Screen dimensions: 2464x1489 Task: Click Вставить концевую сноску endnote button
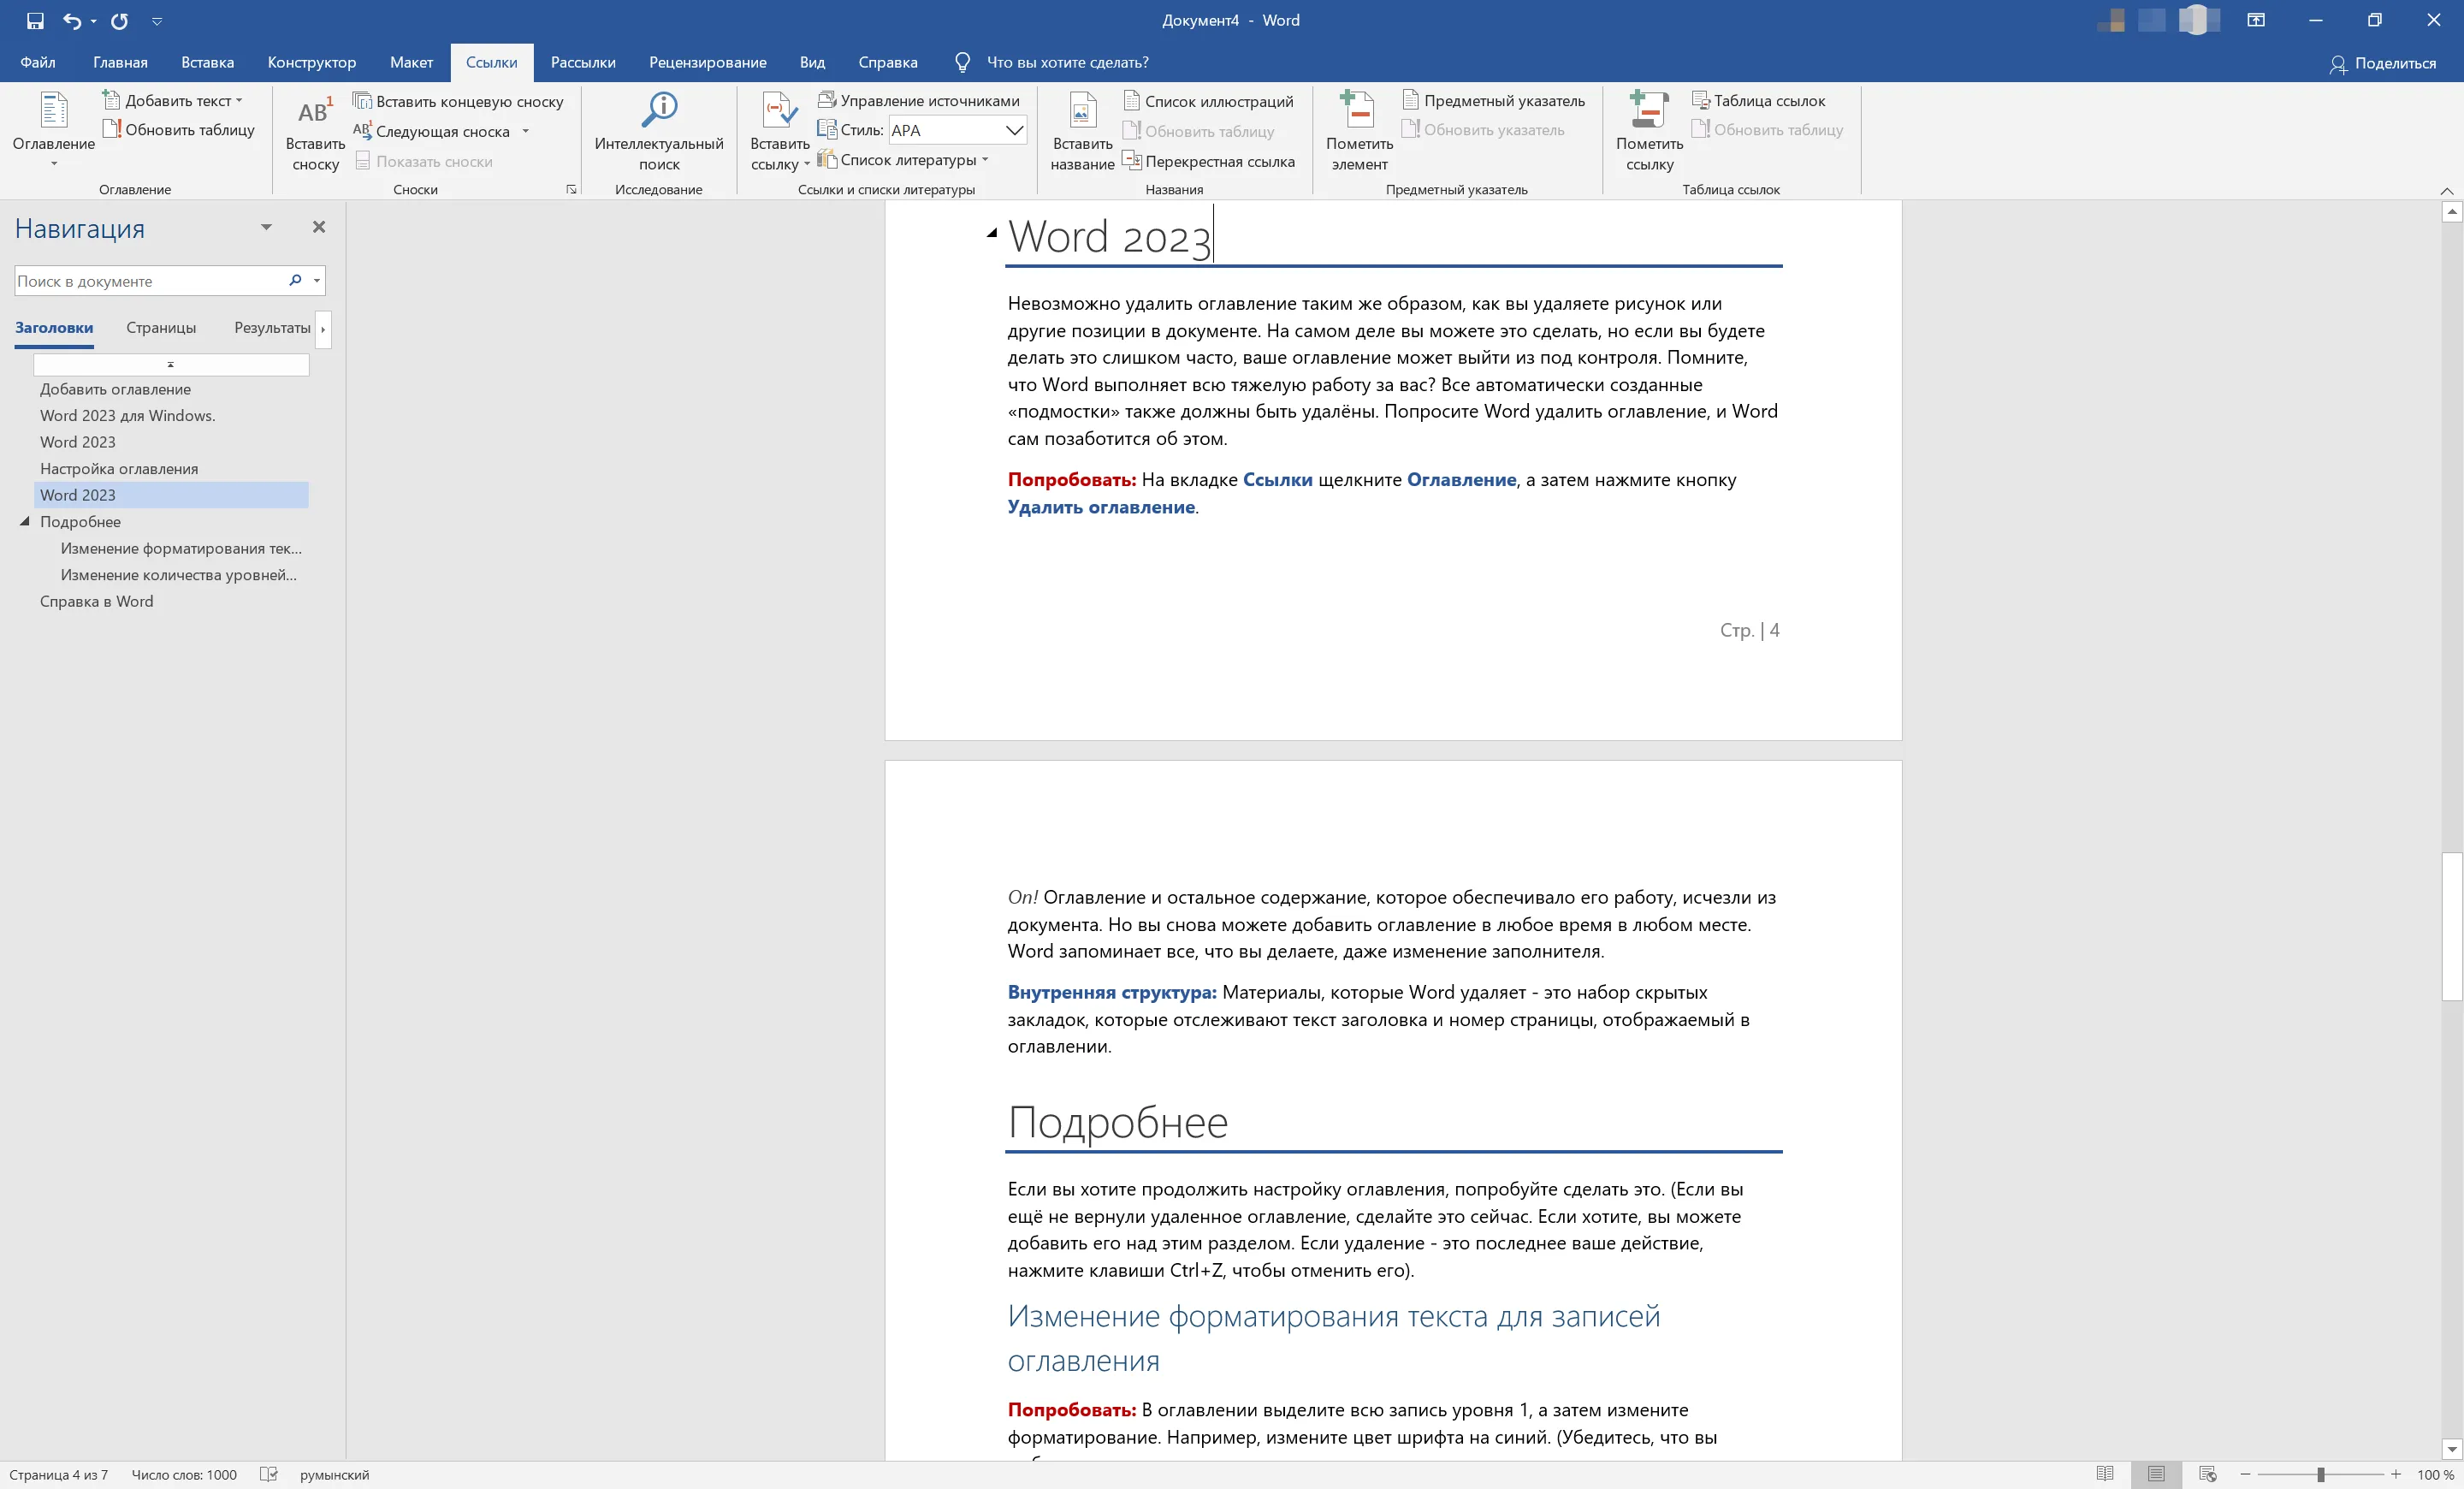tap(458, 101)
